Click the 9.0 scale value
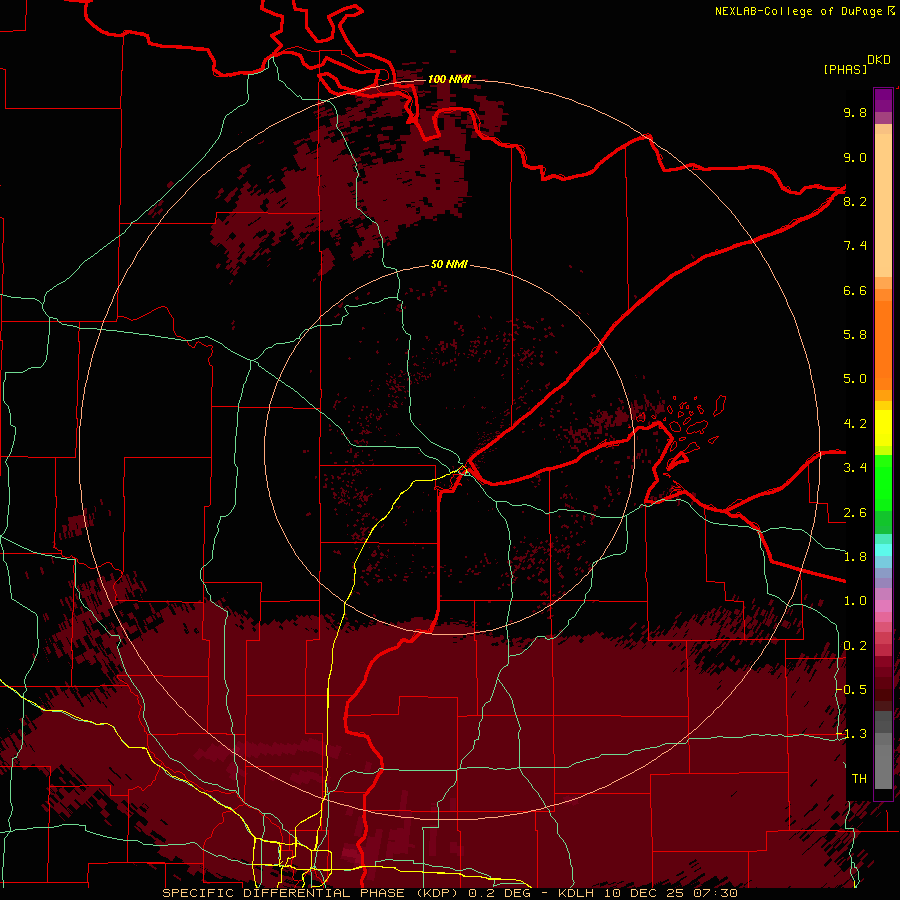900x900 pixels. point(855,157)
